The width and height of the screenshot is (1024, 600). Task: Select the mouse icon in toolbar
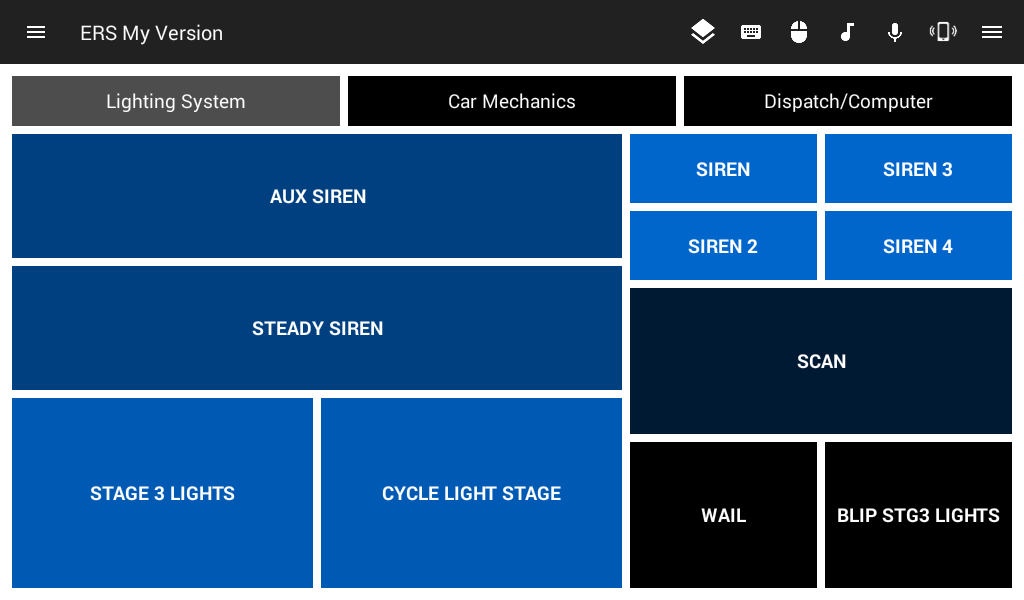(799, 32)
